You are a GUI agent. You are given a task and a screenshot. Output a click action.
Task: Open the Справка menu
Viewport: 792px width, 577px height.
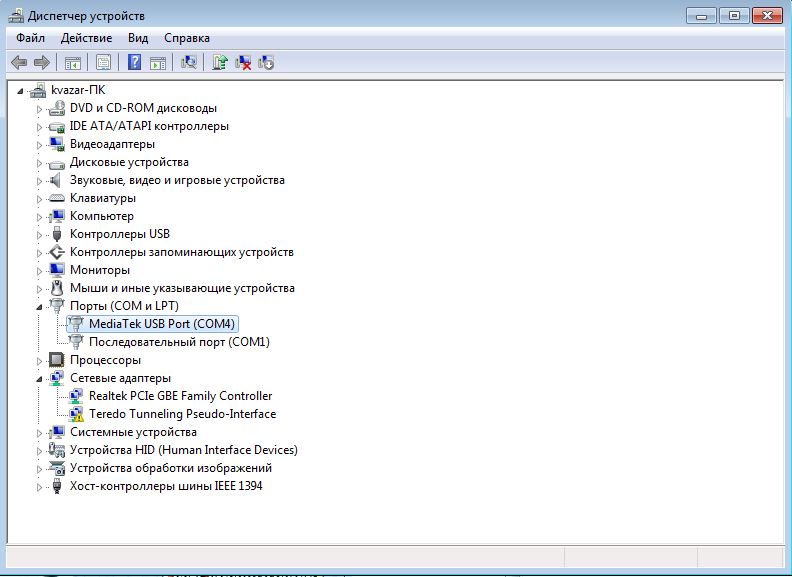tap(187, 38)
